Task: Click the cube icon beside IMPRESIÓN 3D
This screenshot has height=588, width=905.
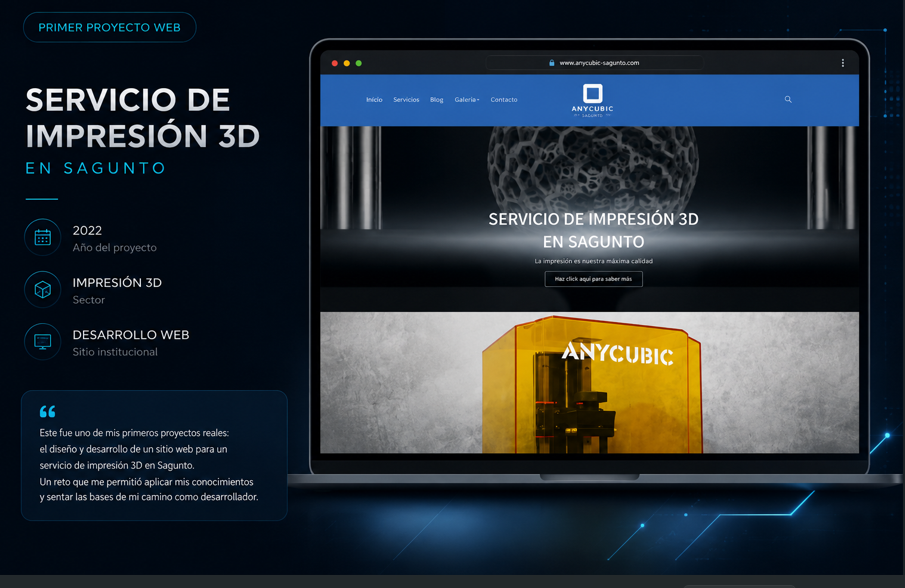Action: [x=43, y=290]
